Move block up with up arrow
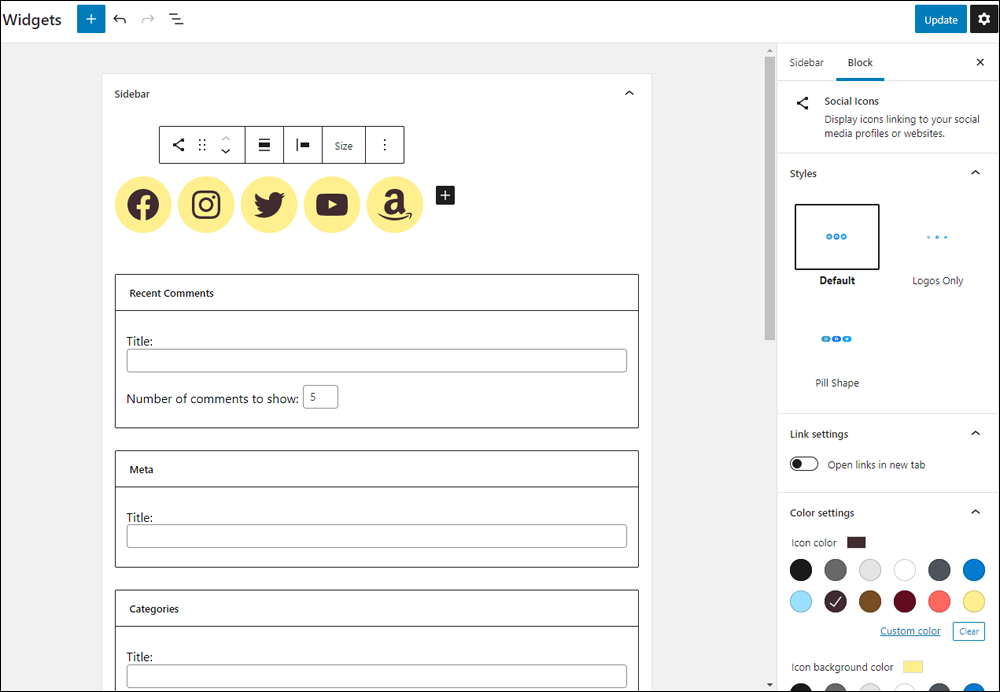Image resolution: width=1000 pixels, height=692 pixels. 226,138
